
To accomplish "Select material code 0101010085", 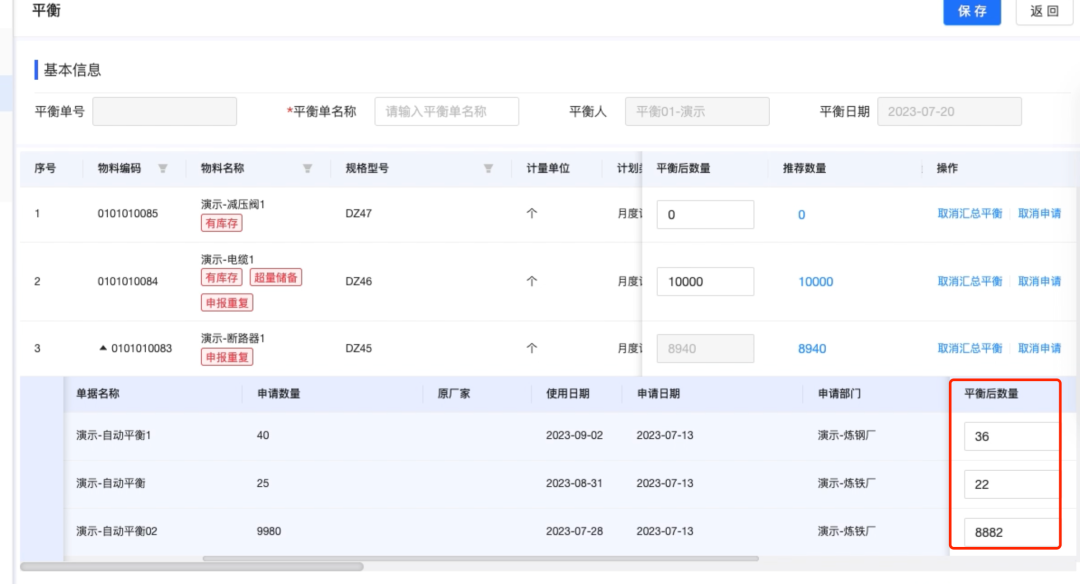I will [127, 213].
